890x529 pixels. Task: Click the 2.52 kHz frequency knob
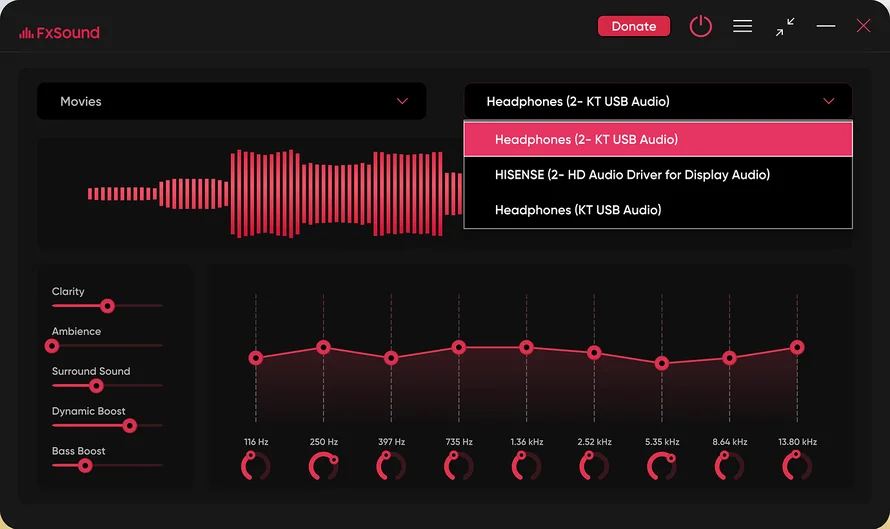point(594,466)
